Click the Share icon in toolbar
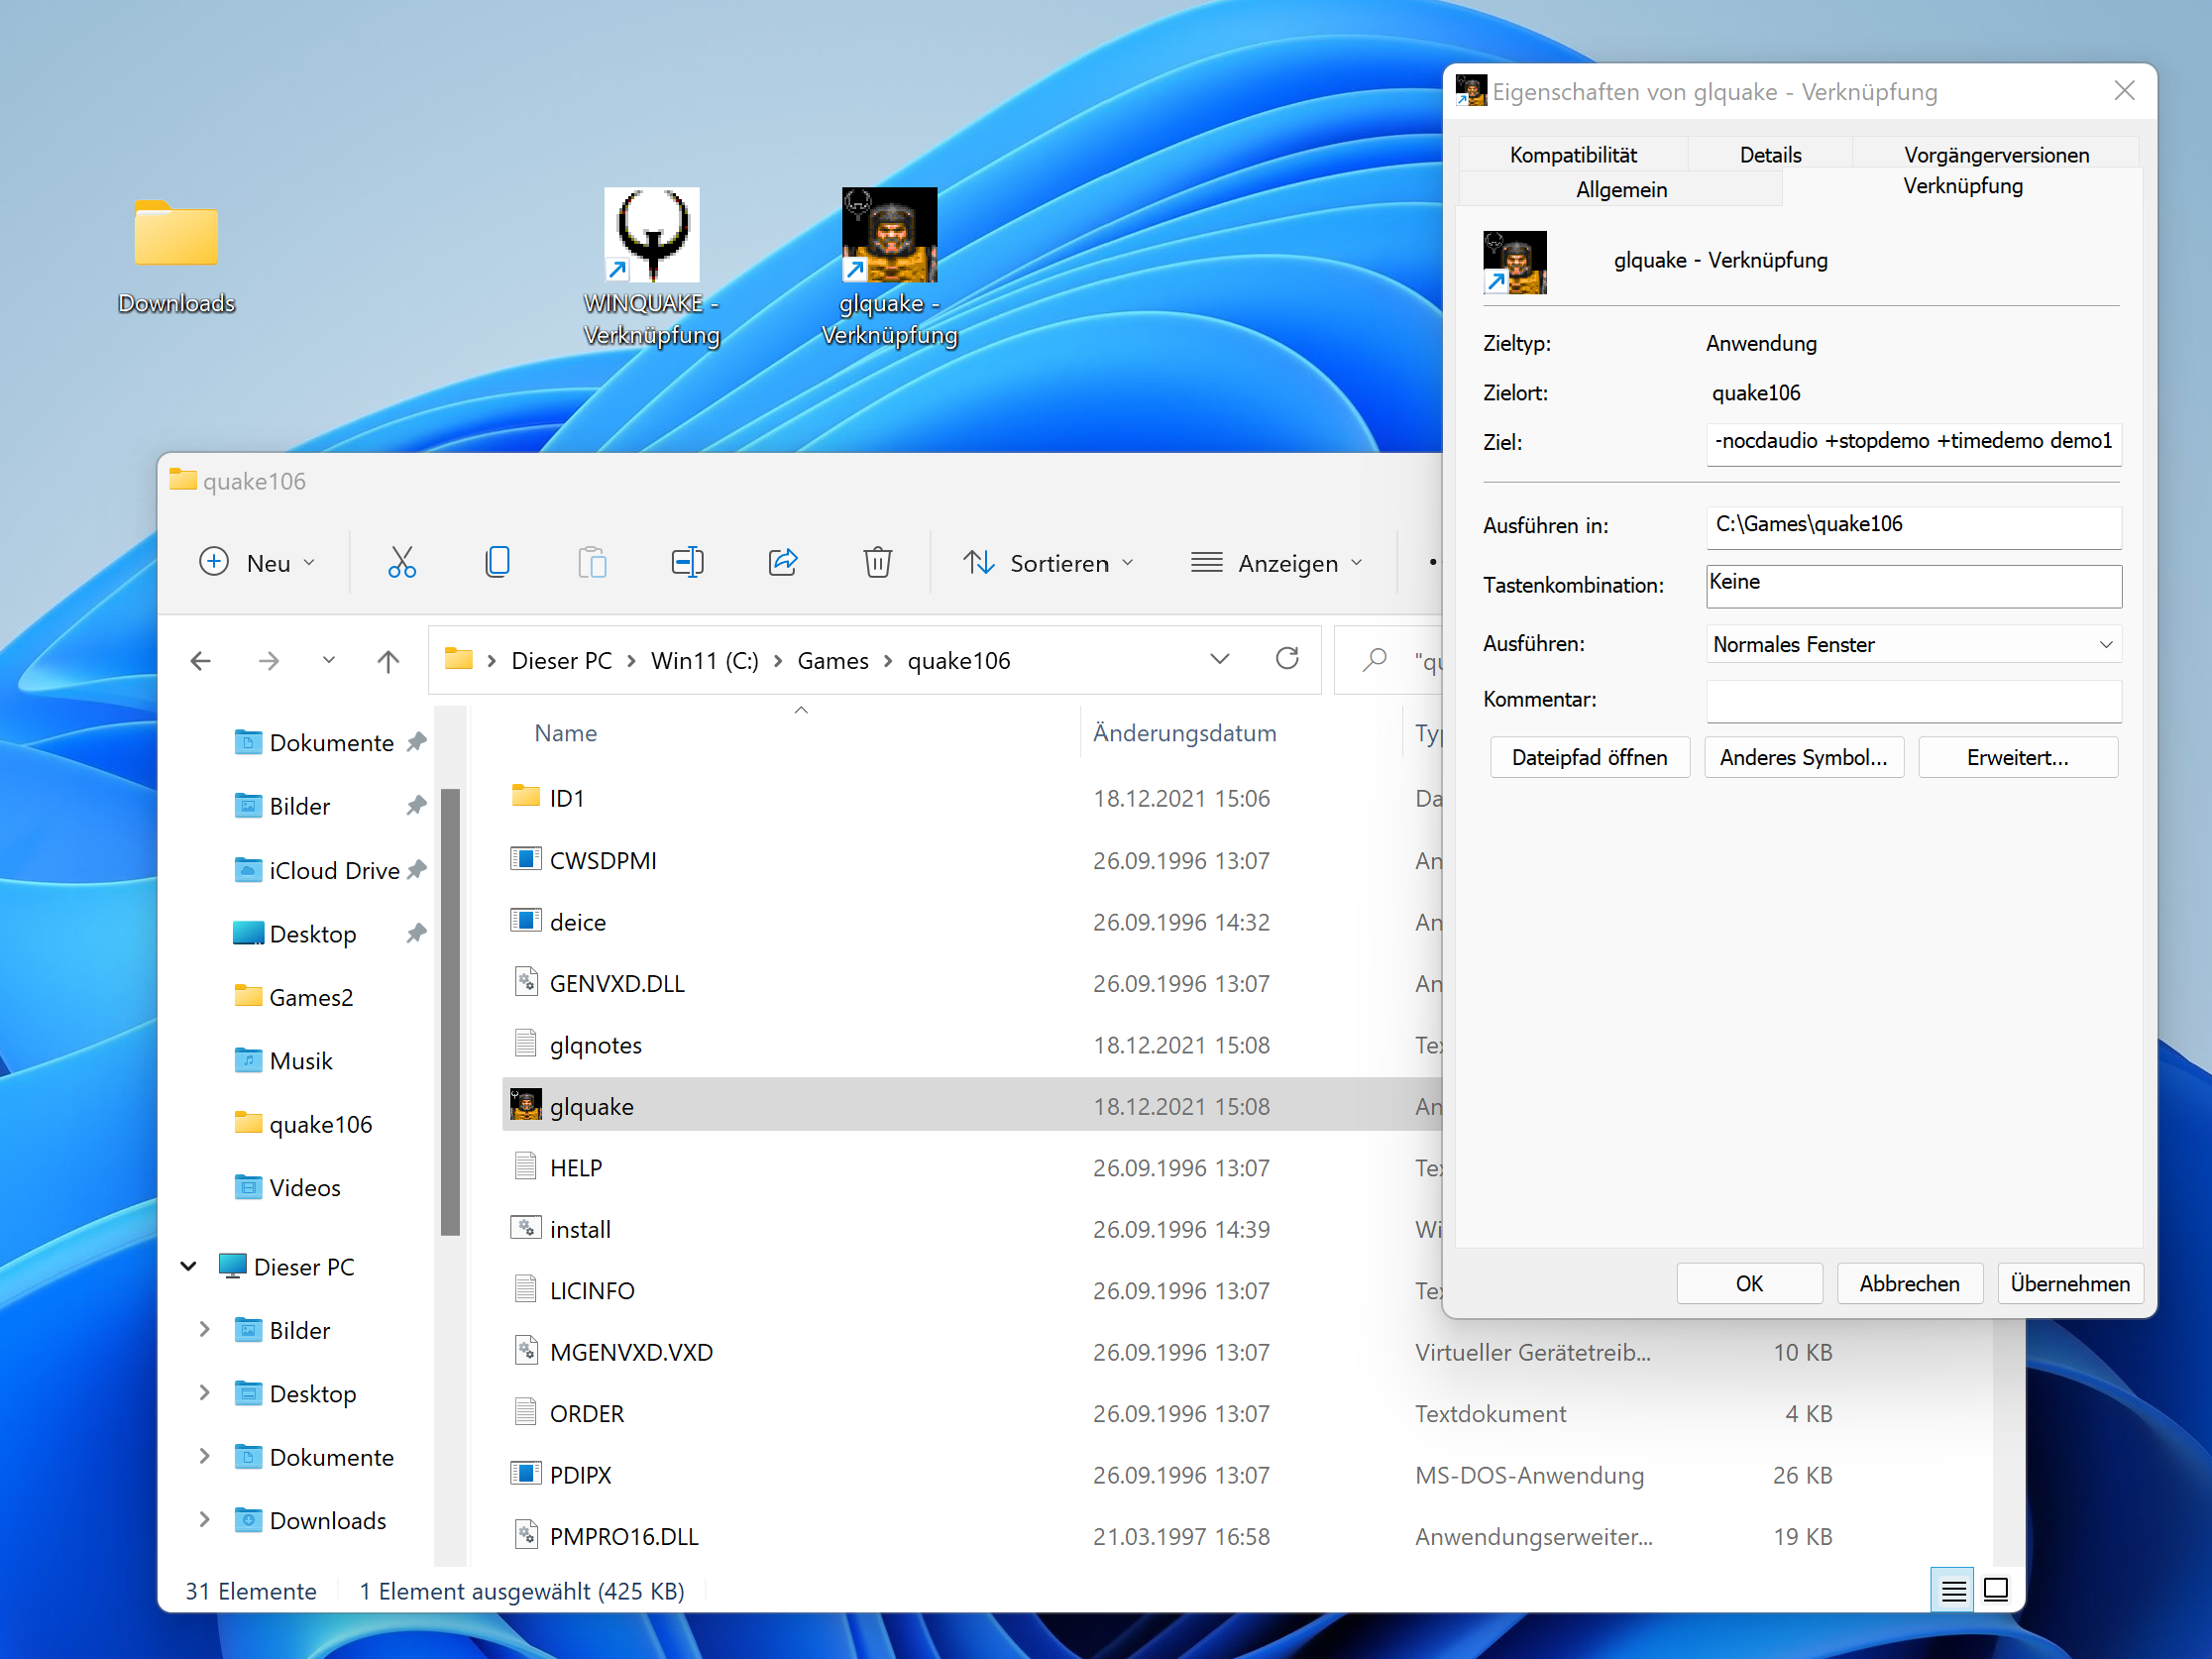Screen dimensions: 2212x1659 (782, 563)
